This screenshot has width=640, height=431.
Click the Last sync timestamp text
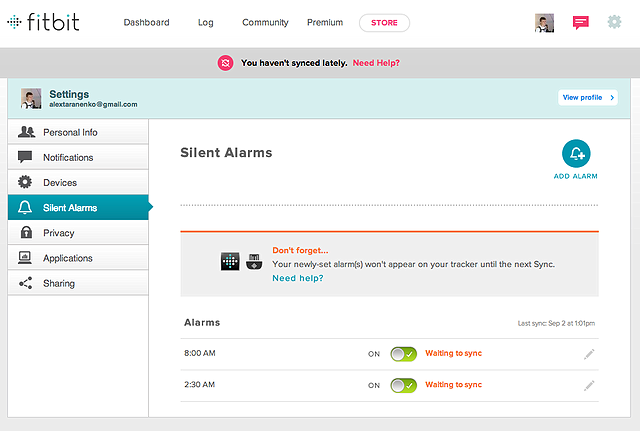click(x=556, y=323)
